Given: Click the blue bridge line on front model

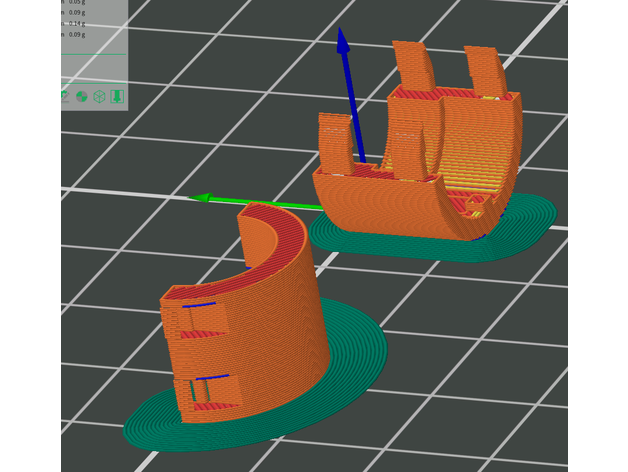Looking at the screenshot, I should pos(199,304).
